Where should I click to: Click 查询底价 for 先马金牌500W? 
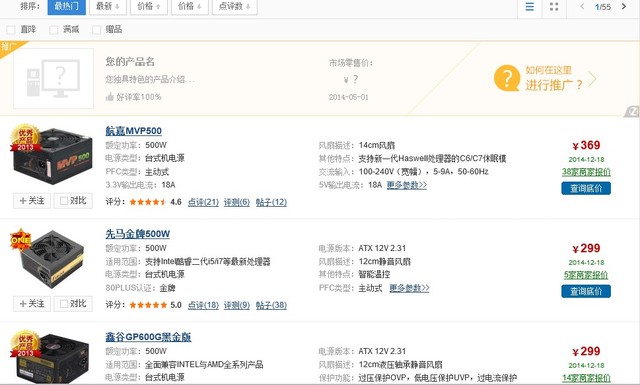point(586,291)
